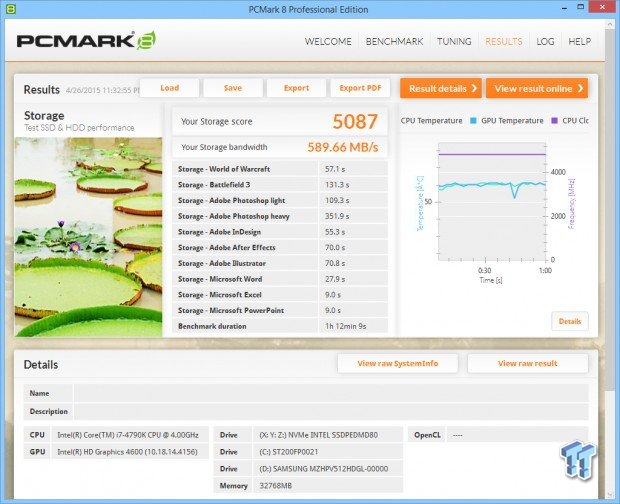Click the Name input field
The height and width of the screenshot is (504, 620).
pos(331,393)
